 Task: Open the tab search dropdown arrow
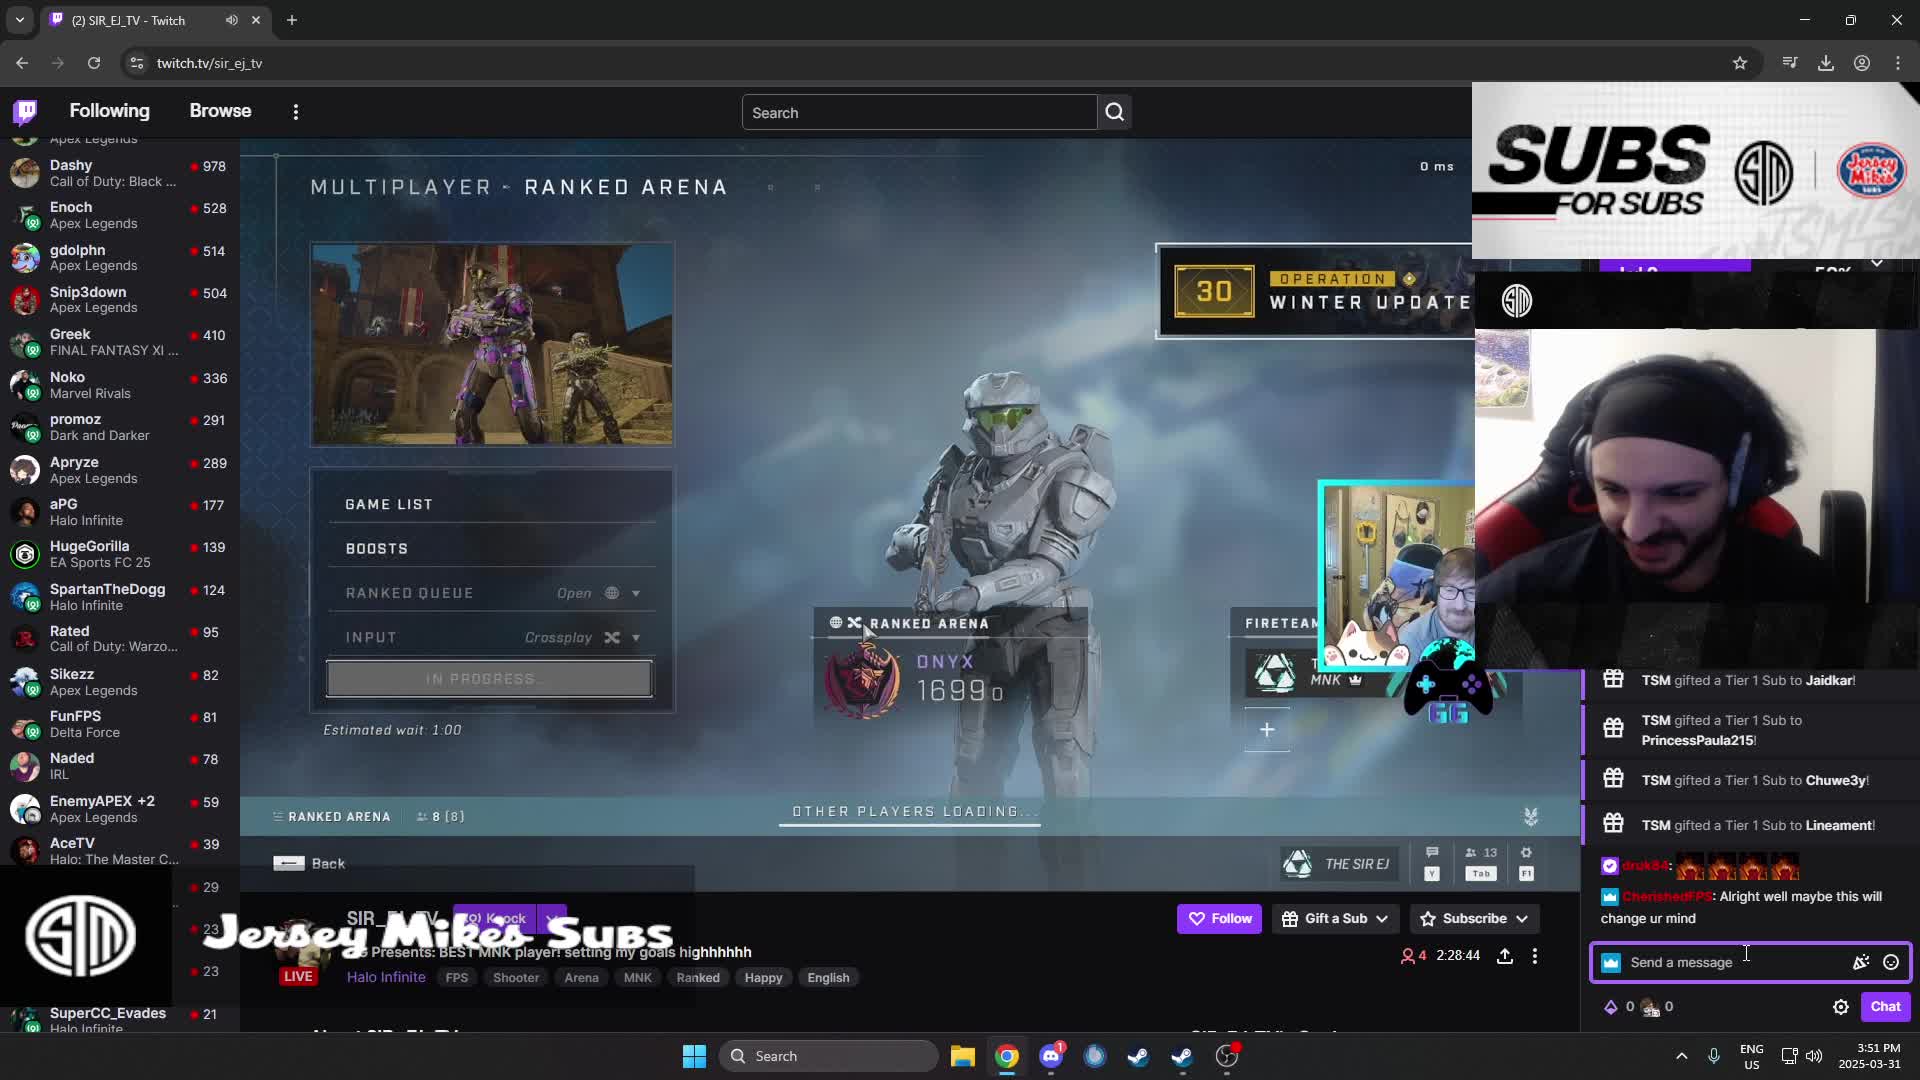point(19,20)
